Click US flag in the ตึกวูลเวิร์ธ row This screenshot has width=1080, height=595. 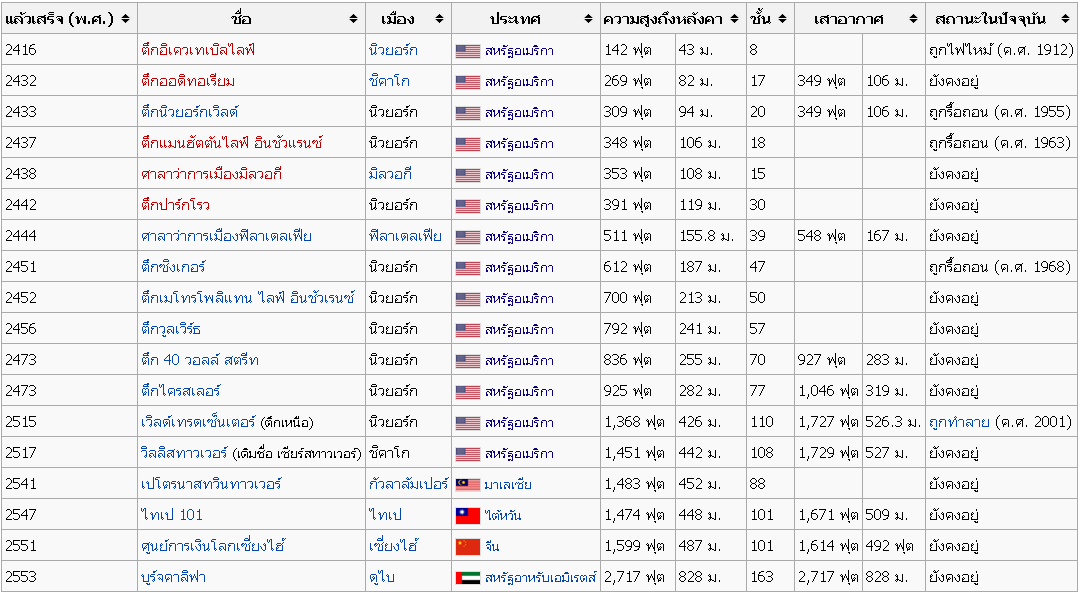(467, 330)
